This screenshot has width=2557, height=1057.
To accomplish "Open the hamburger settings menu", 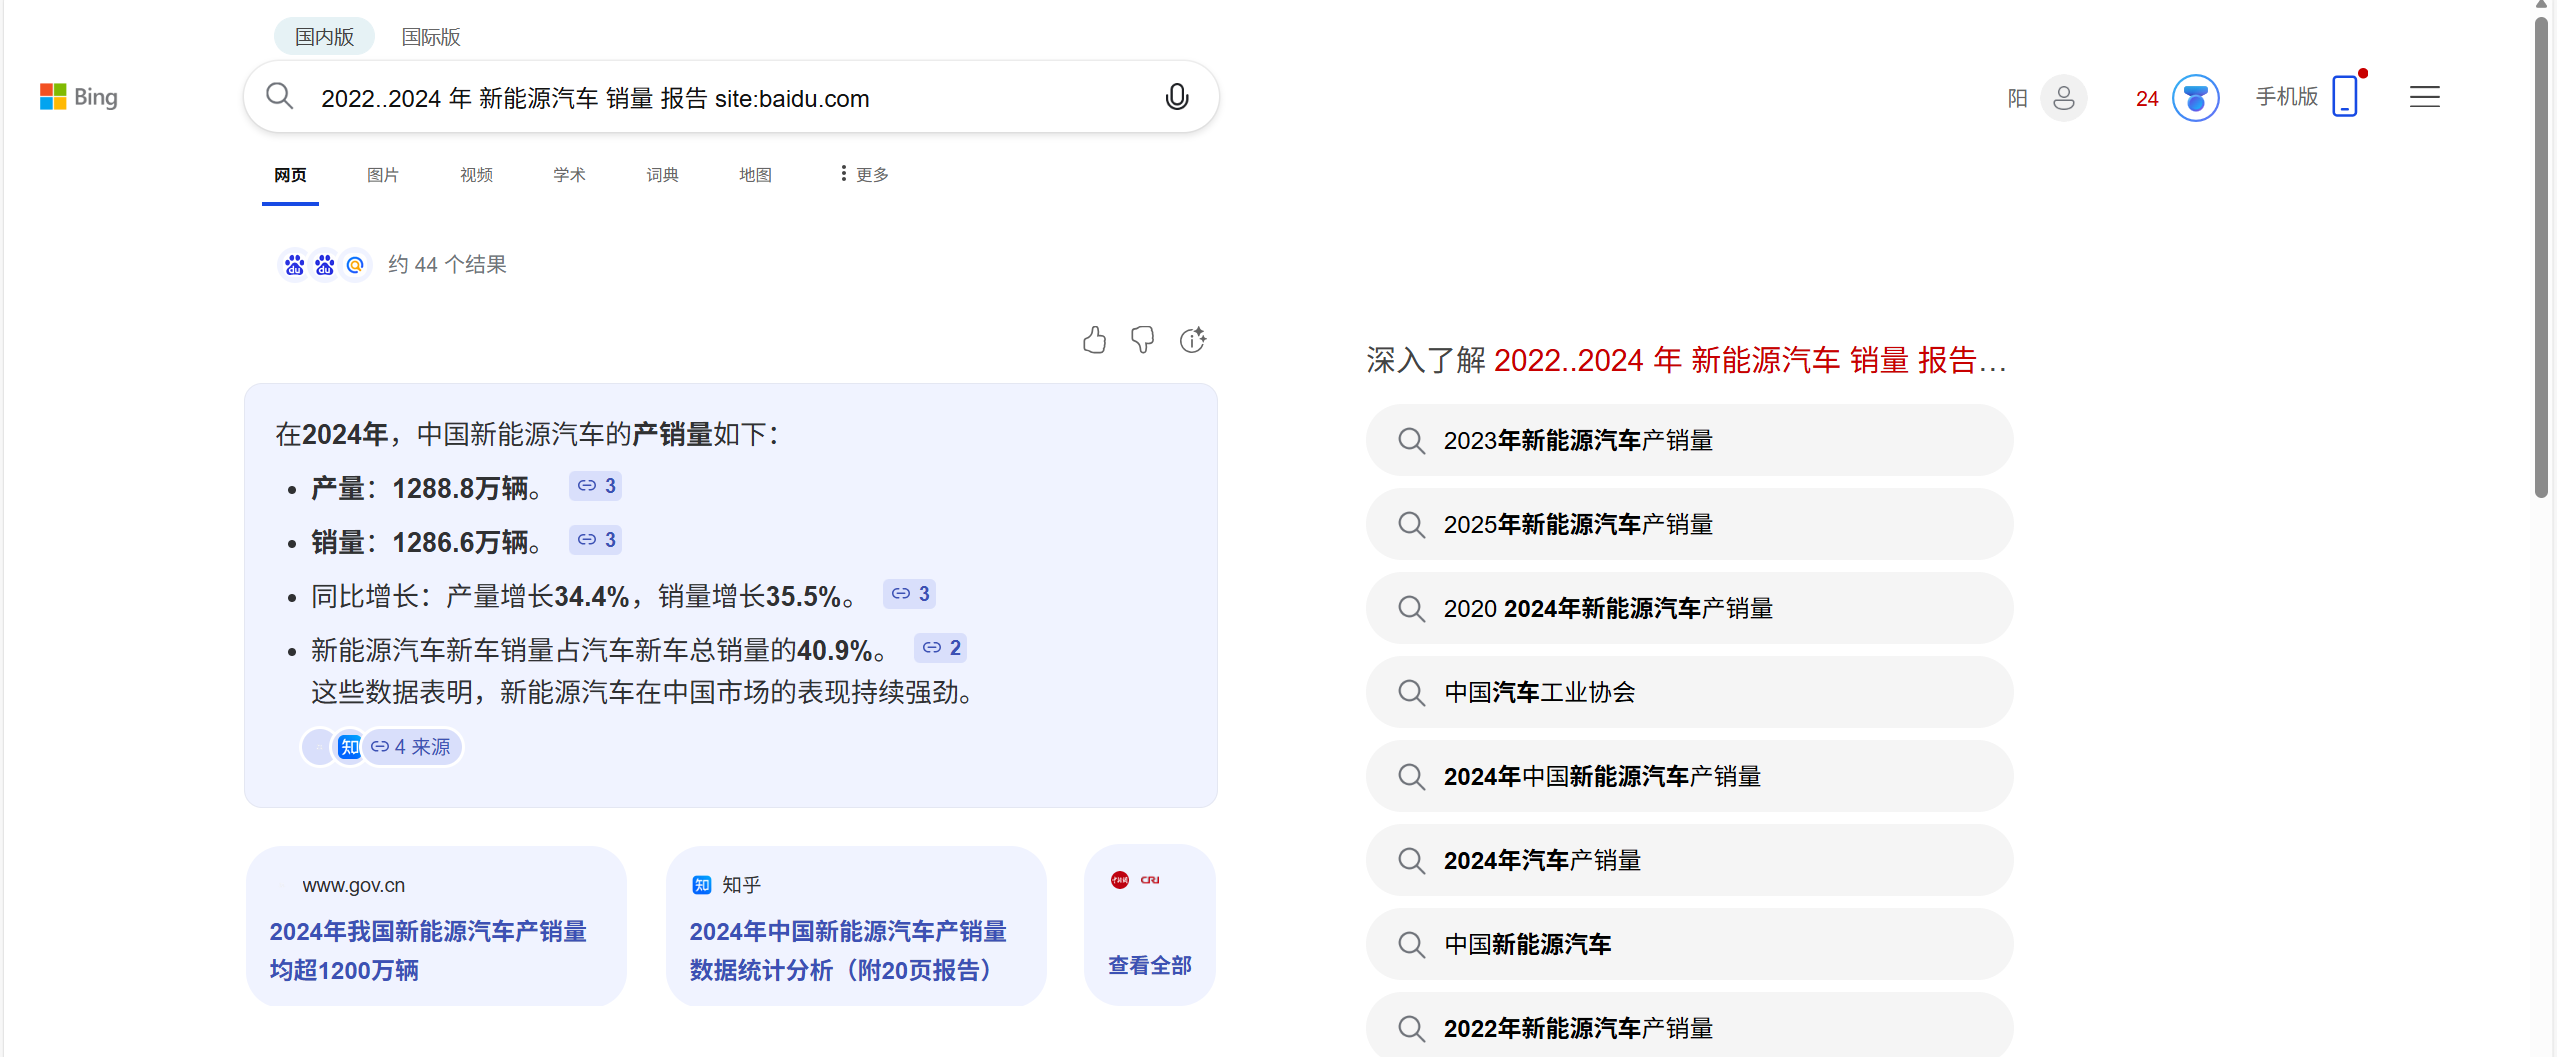I will coord(2424,97).
